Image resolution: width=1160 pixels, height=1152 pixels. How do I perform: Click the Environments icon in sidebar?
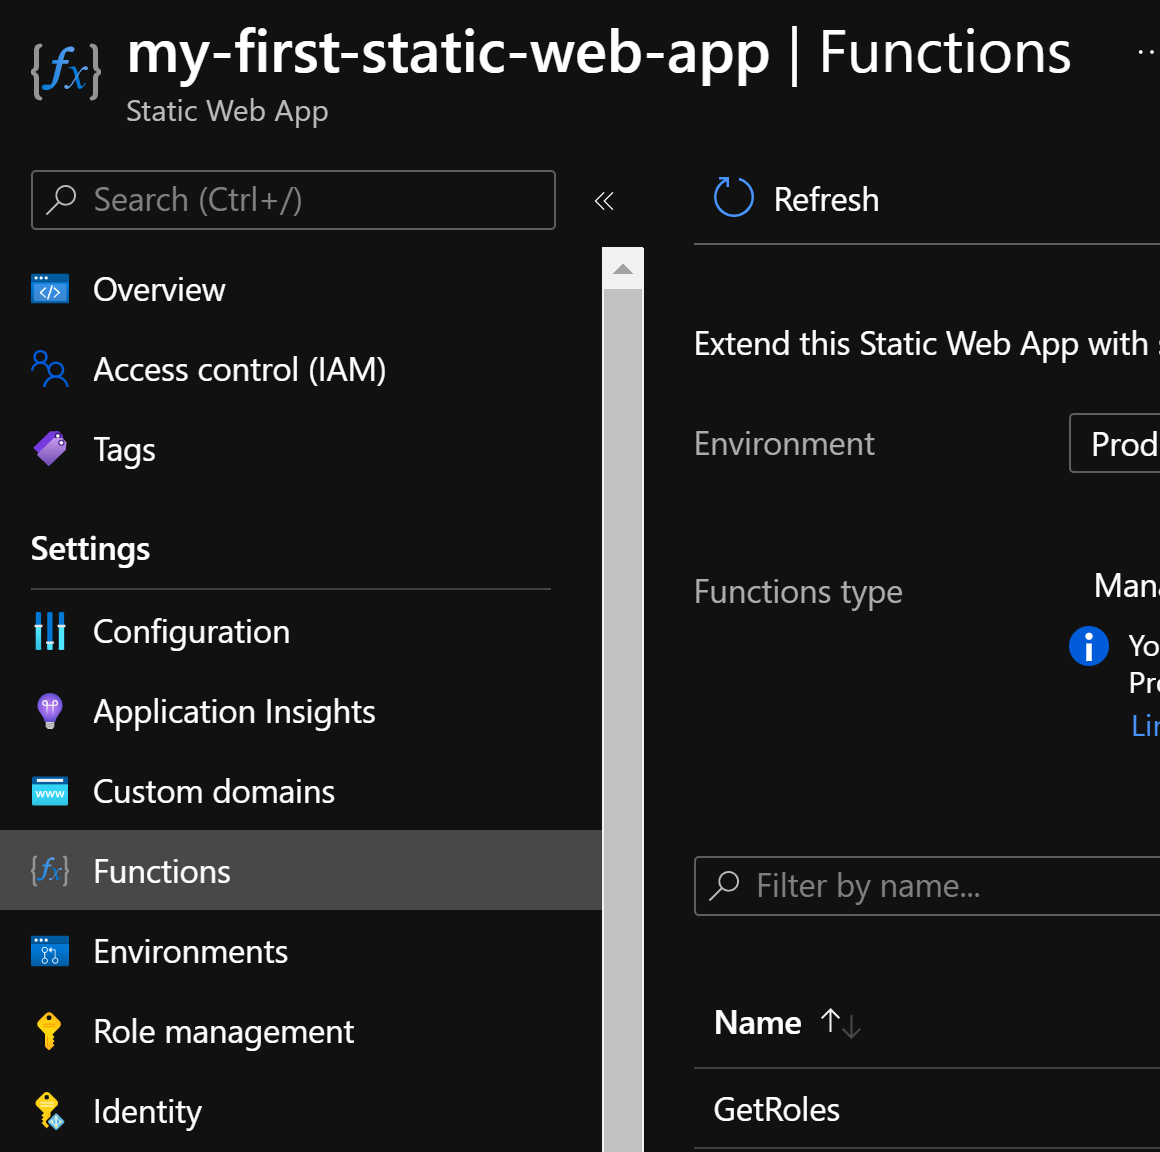[x=50, y=951]
